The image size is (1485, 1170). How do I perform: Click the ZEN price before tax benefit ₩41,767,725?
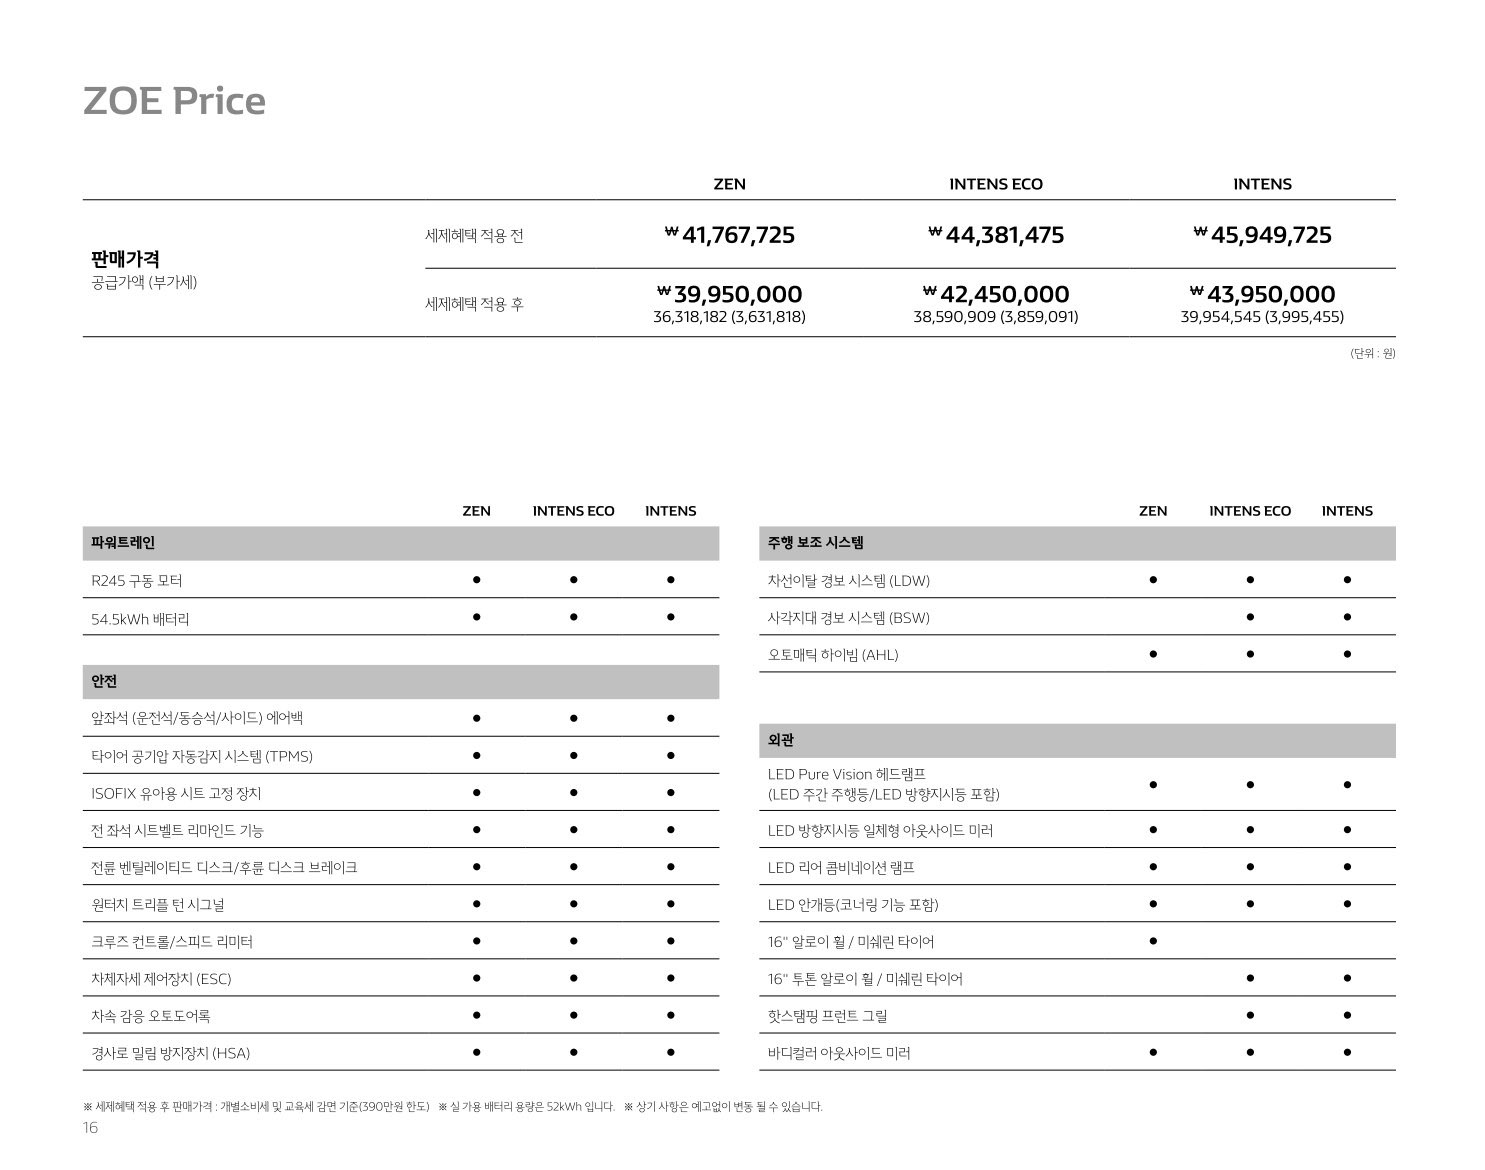tap(730, 235)
